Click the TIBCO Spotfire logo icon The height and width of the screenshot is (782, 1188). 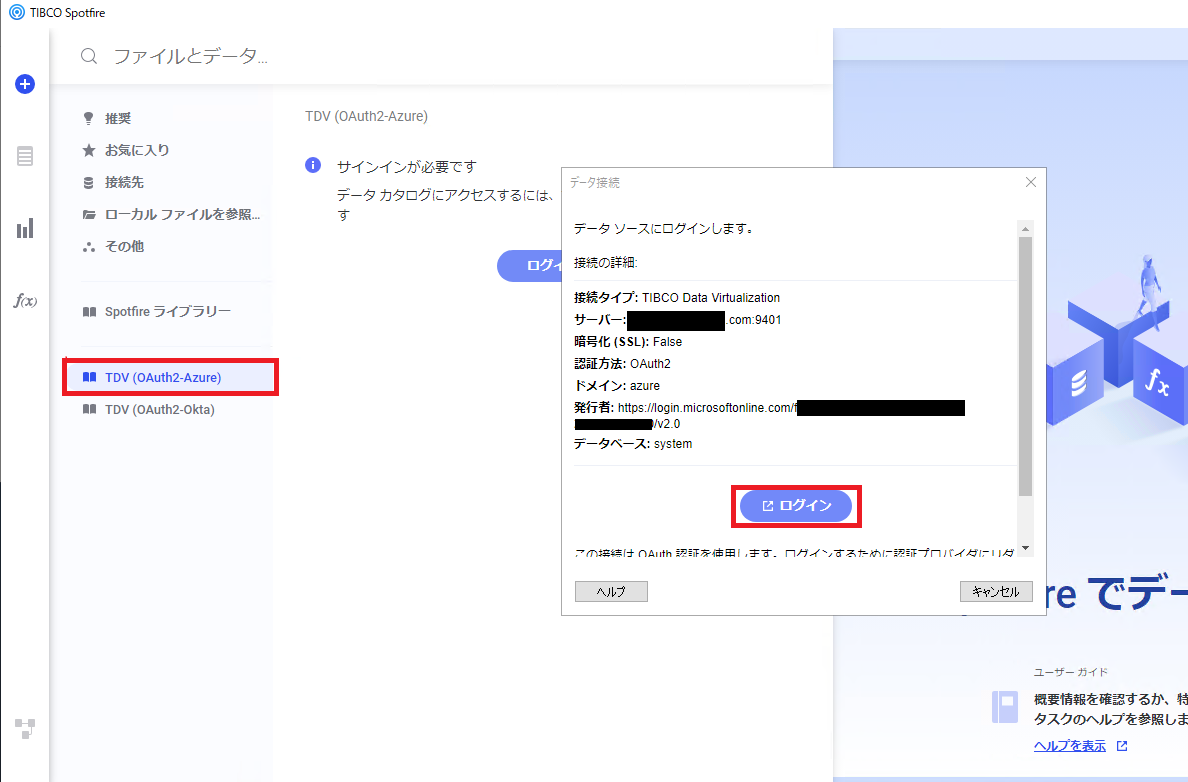[x=17, y=12]
